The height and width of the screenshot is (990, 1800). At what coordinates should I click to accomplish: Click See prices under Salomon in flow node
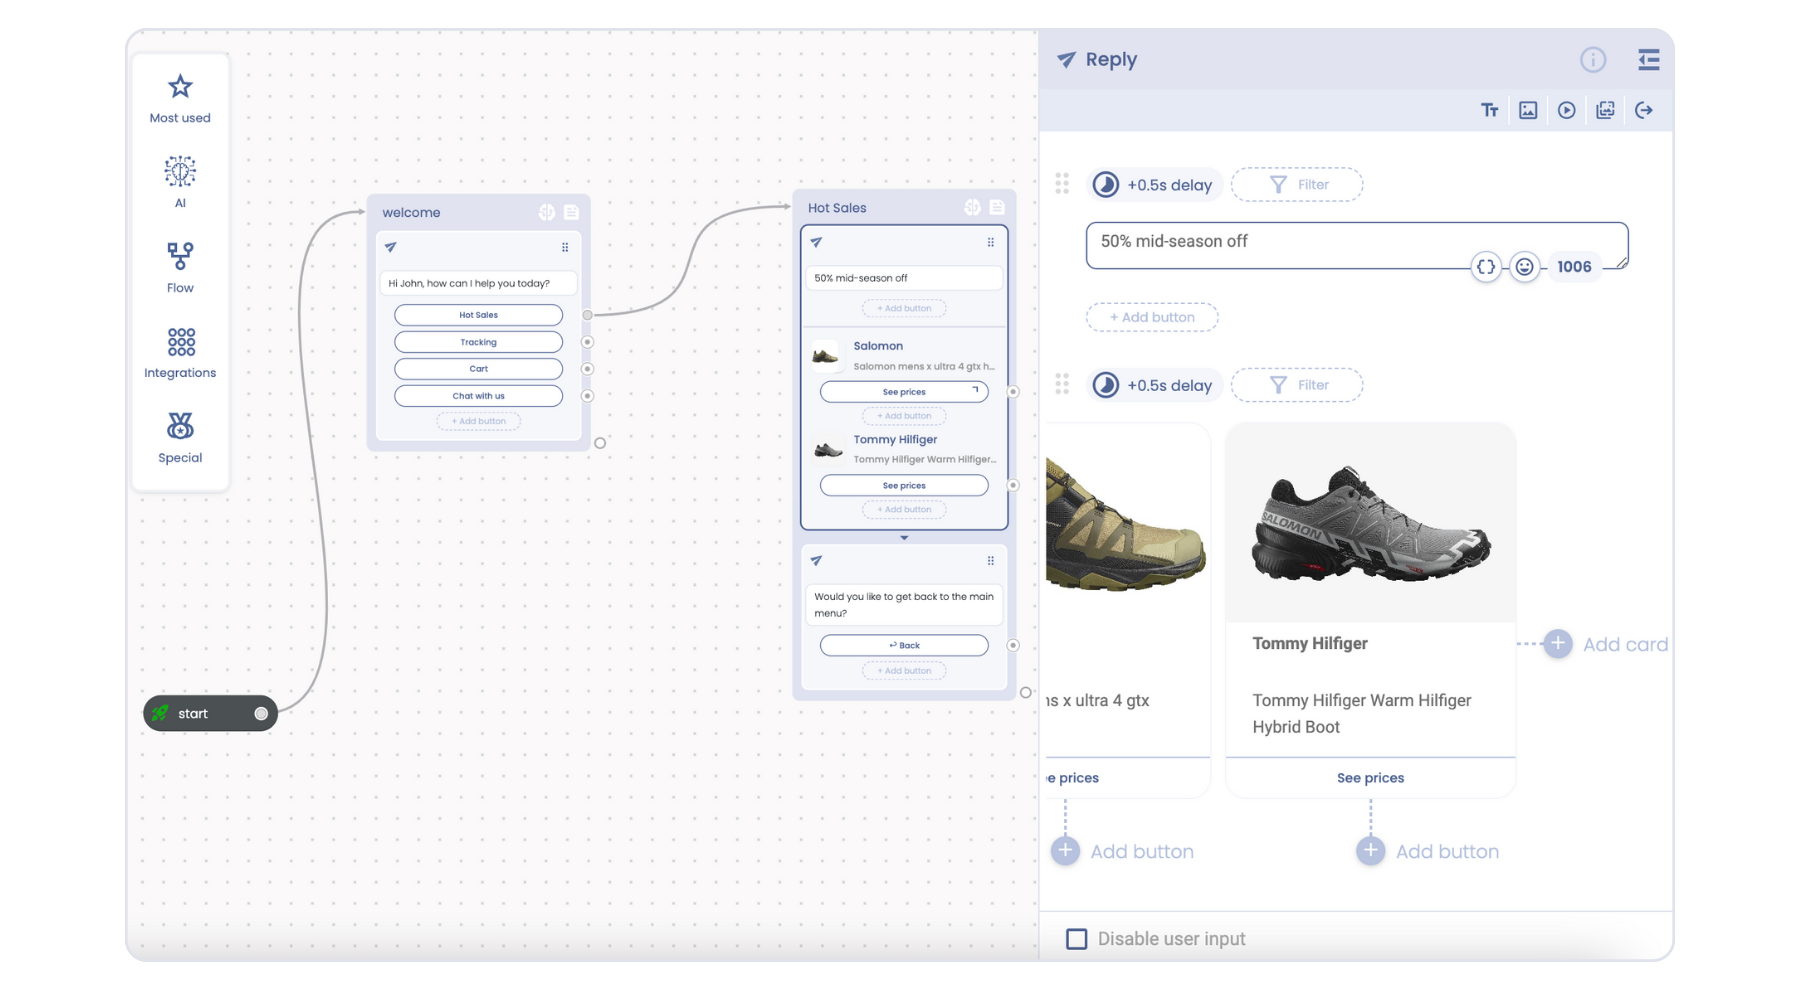pyautogui.click(x=904, y=392)
